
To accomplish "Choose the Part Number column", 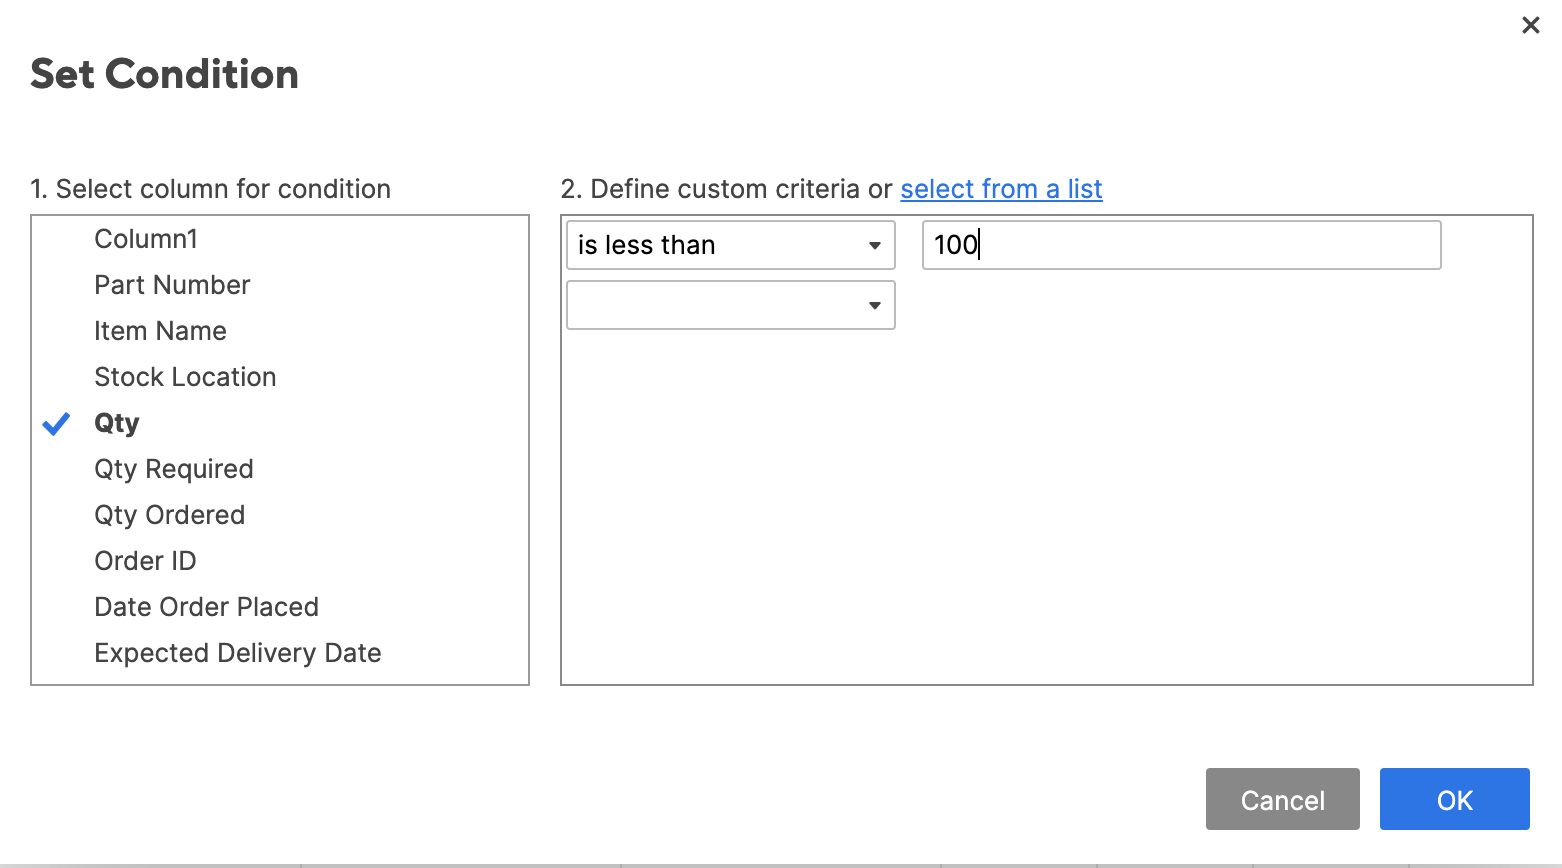I will pyautogui.click(x=172, y=285).
